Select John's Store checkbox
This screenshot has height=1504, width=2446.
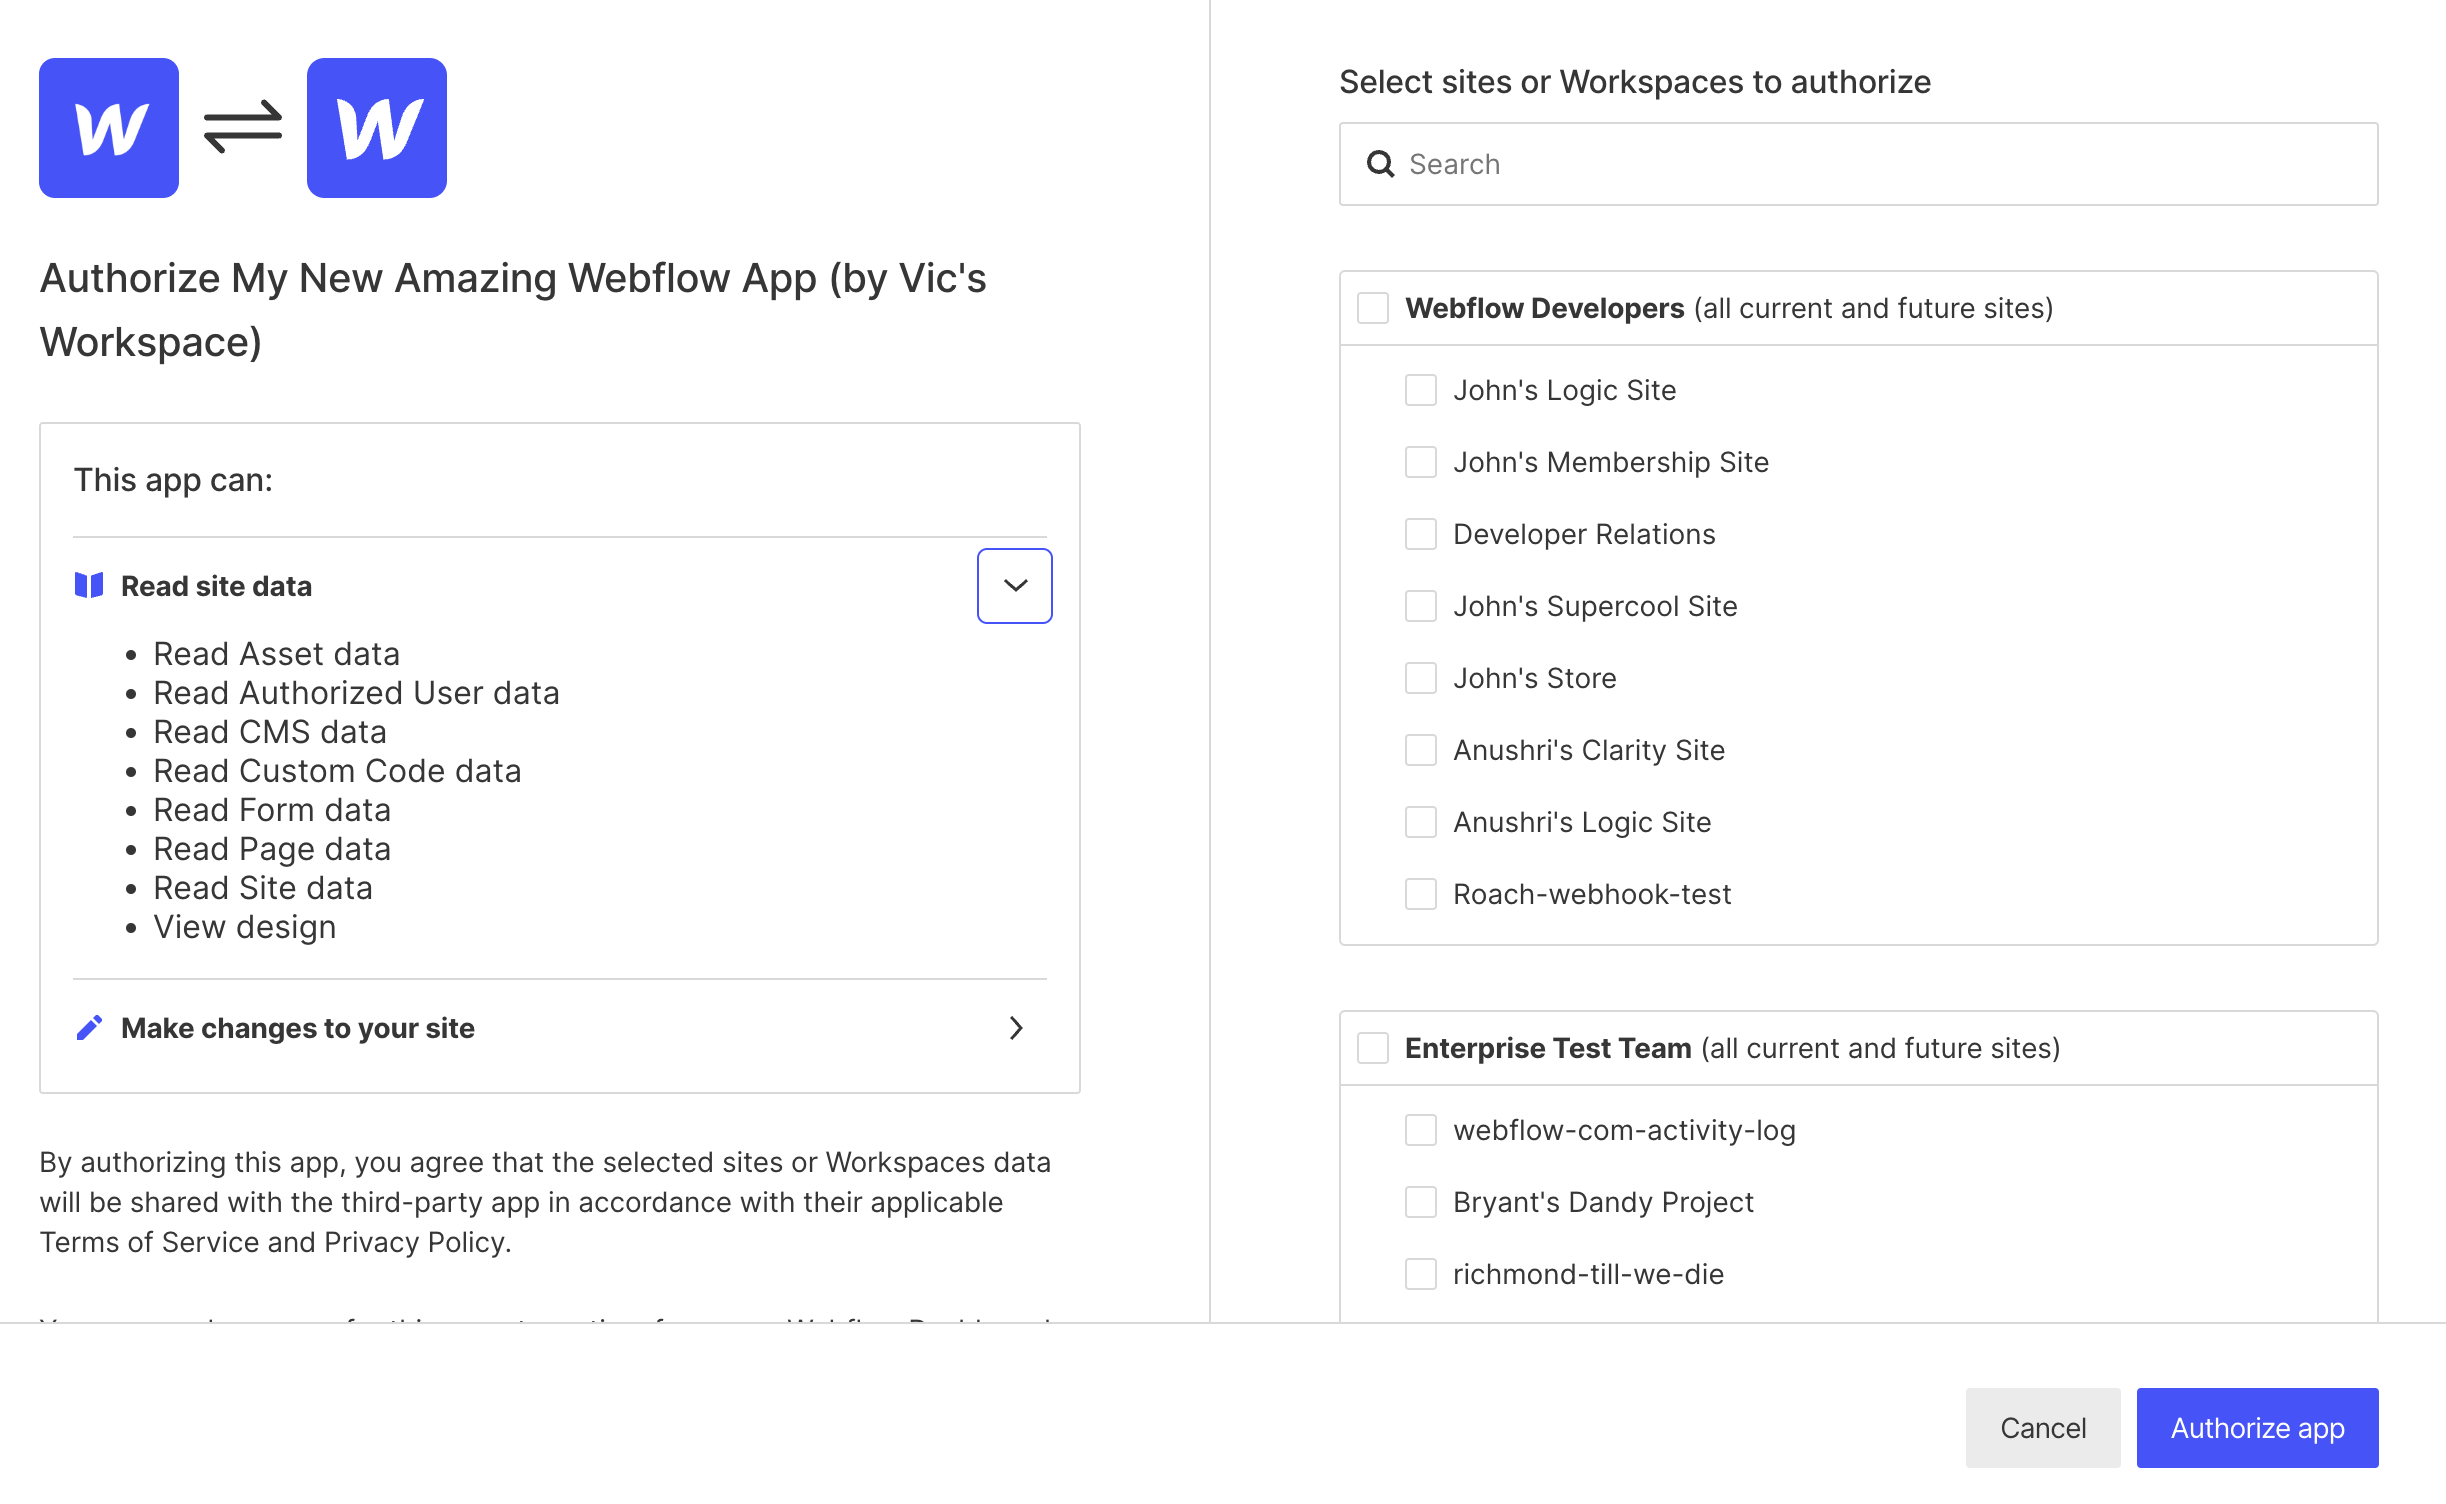coord(1420,678)
